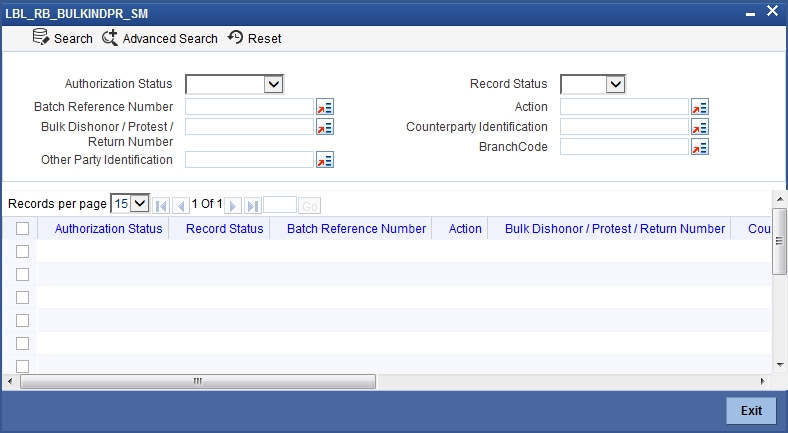Click the horizontal scrollbar right arrow

pos(763,381)
